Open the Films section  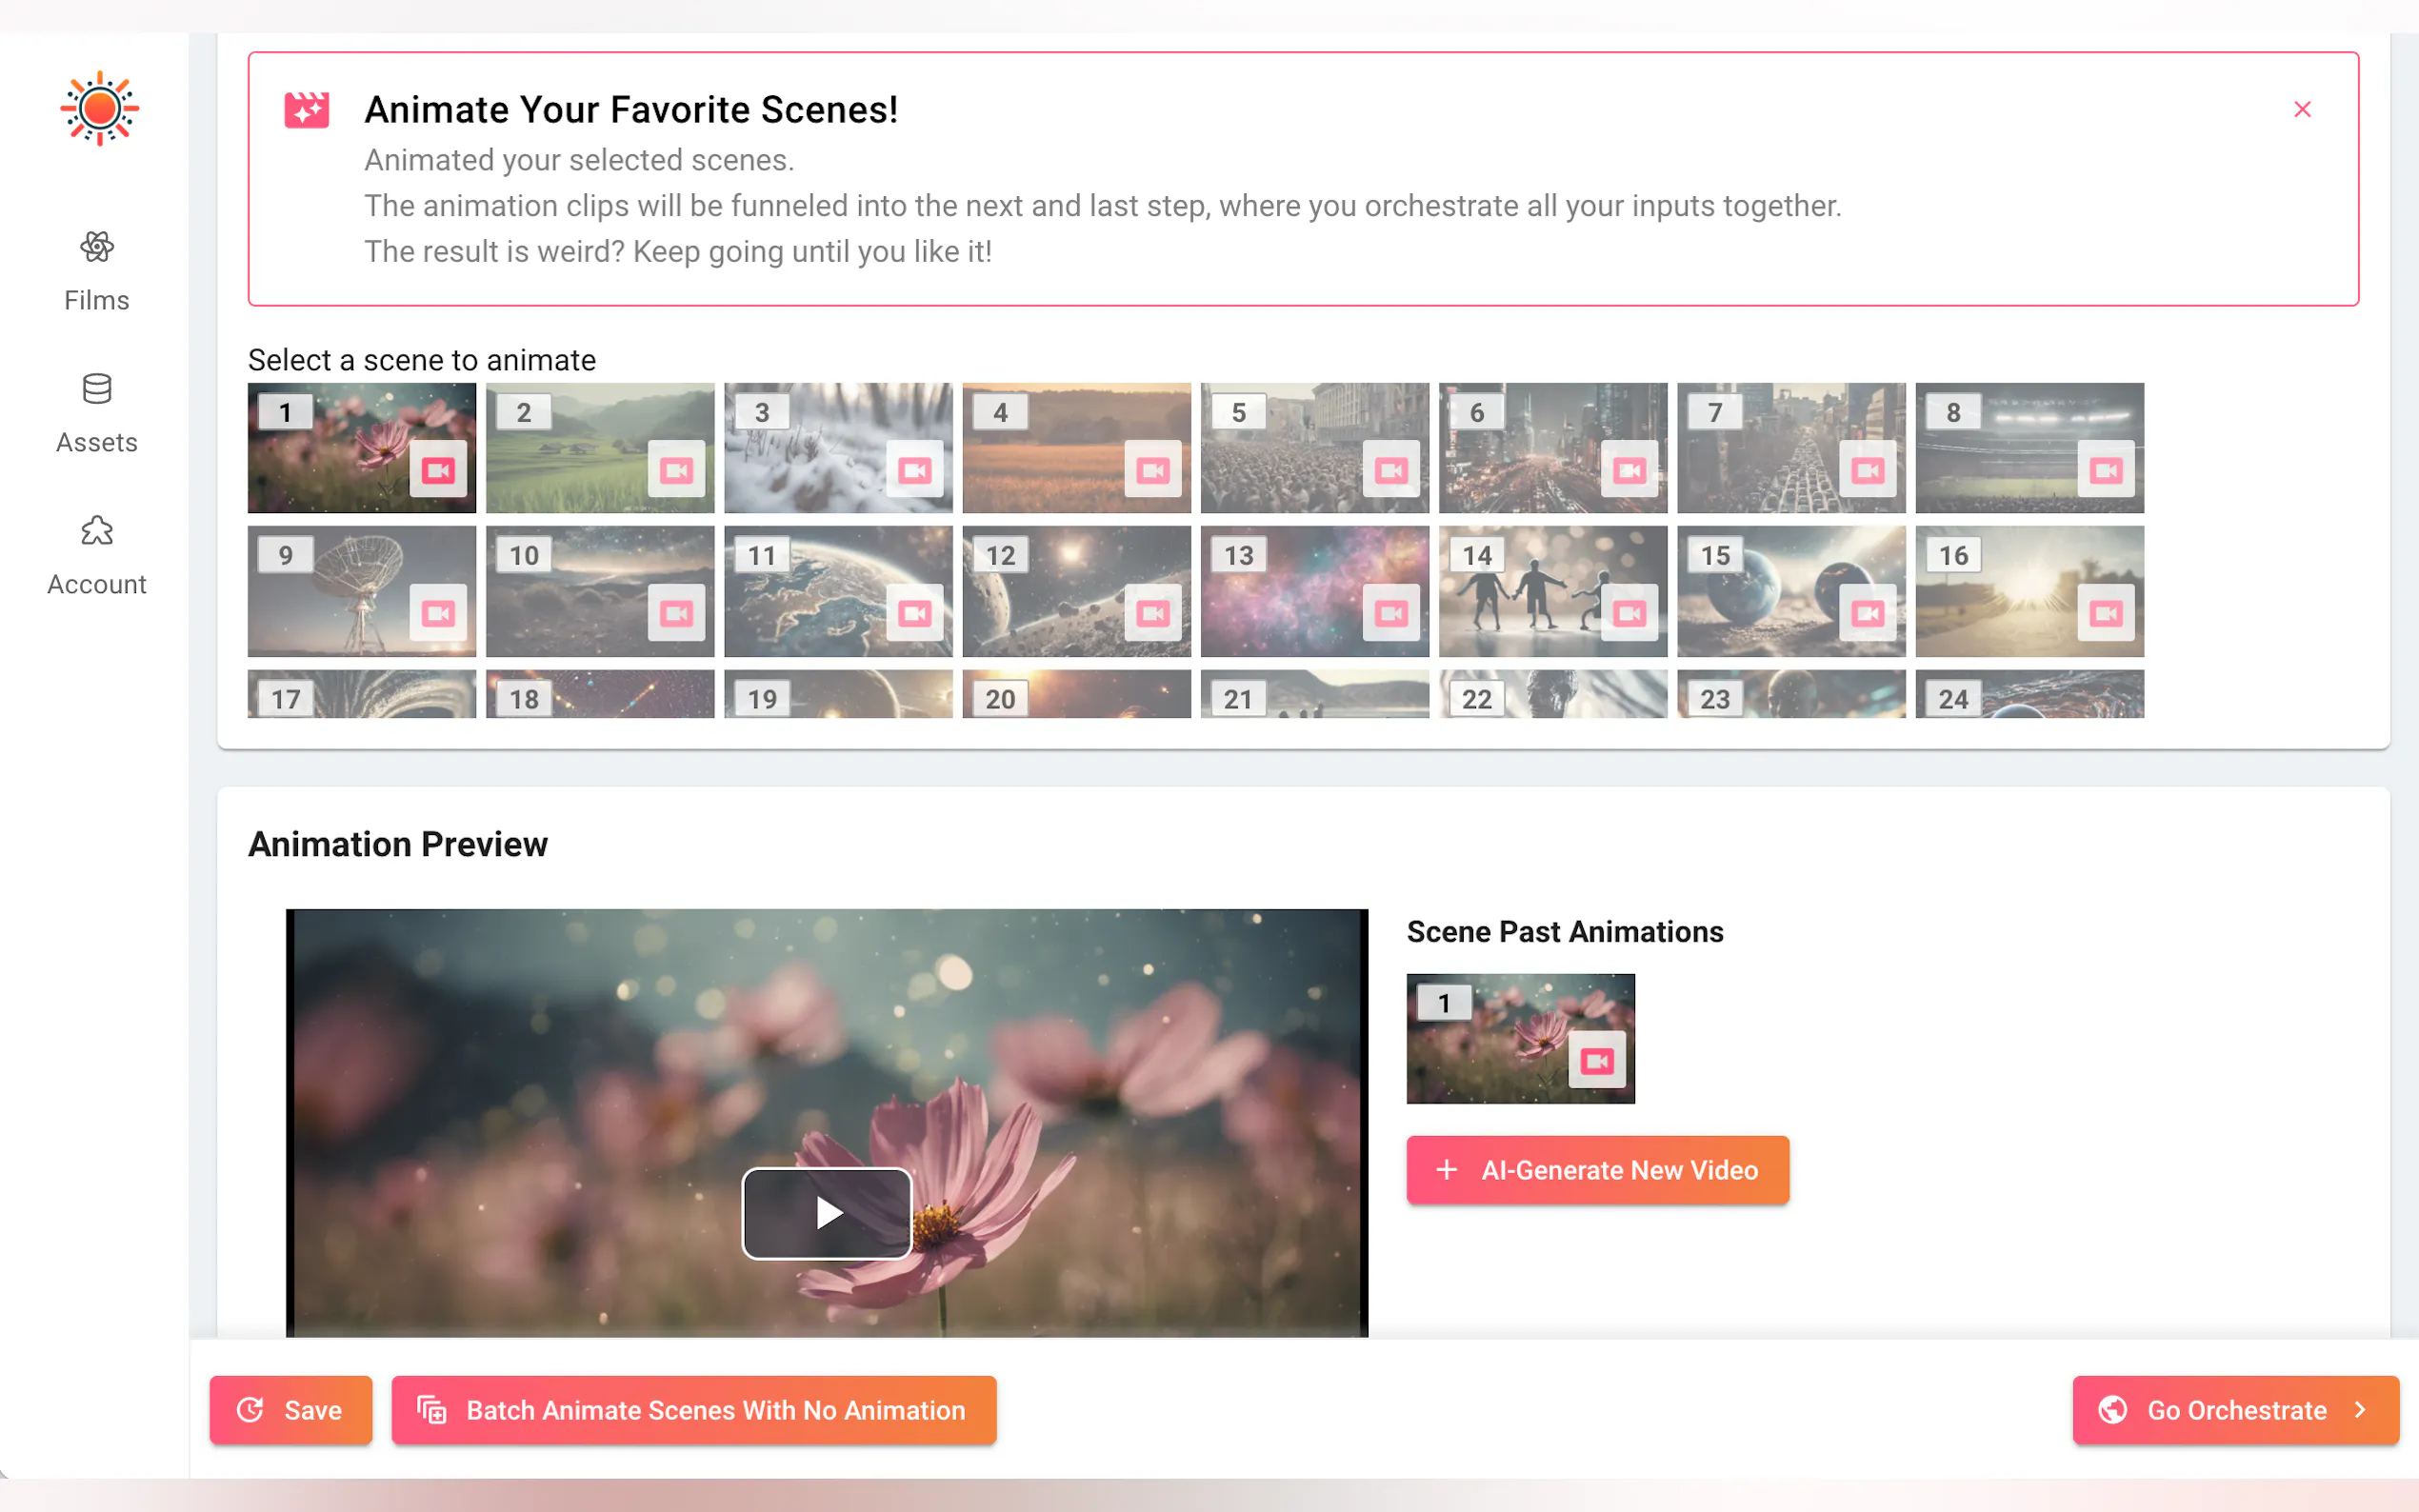[97, 271]
